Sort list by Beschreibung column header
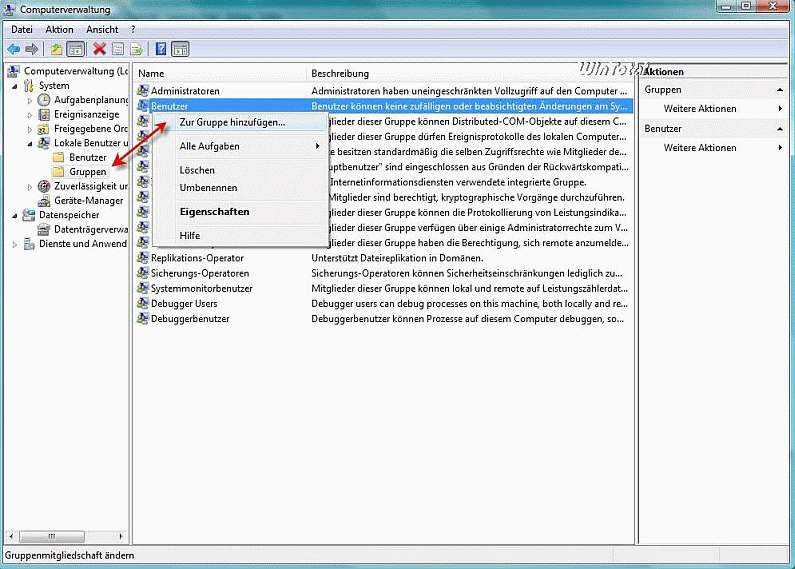 pyautogui.click(x=340, y=73)
